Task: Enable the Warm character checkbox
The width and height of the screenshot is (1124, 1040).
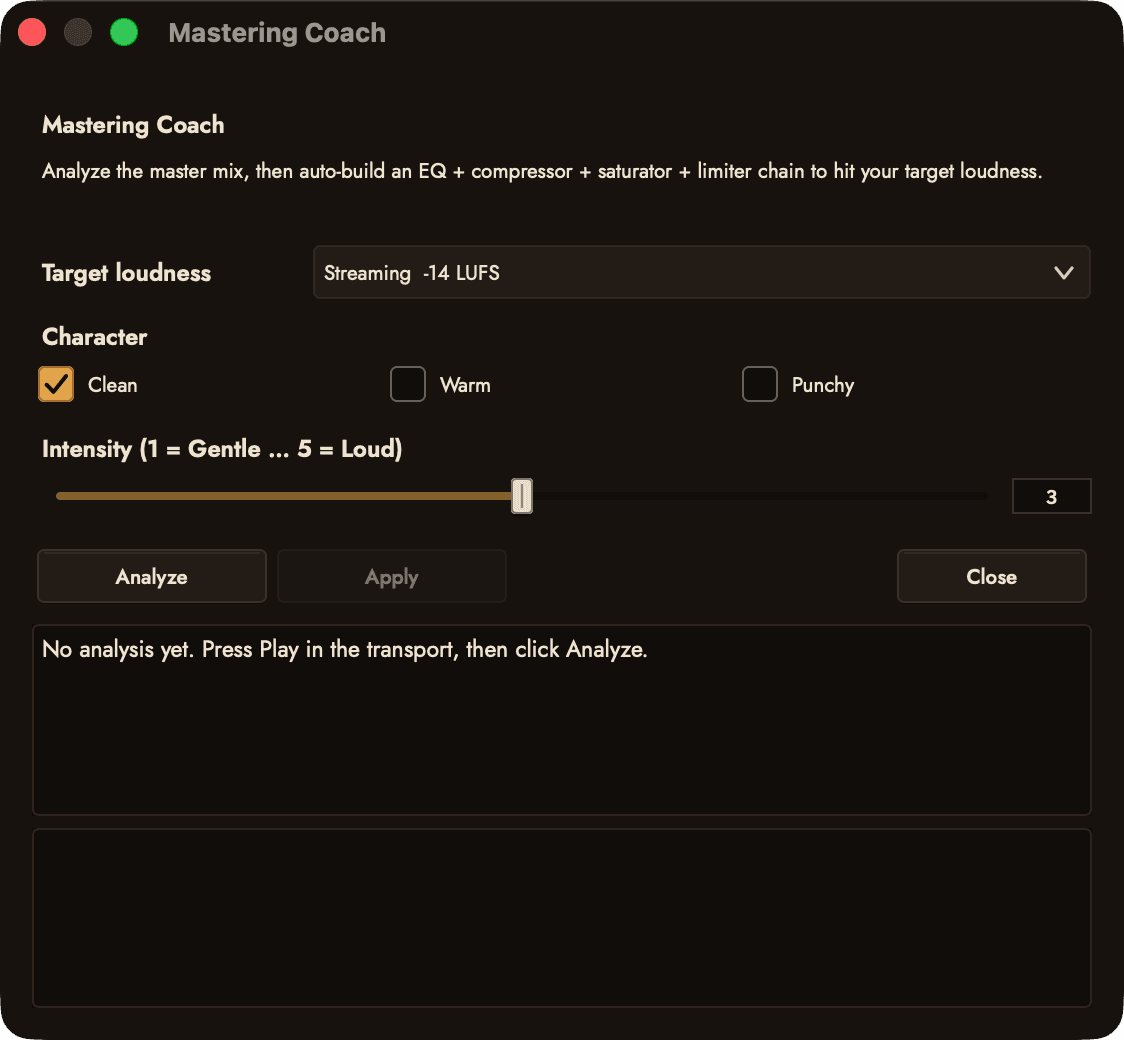Action: [x=408, y=384]
